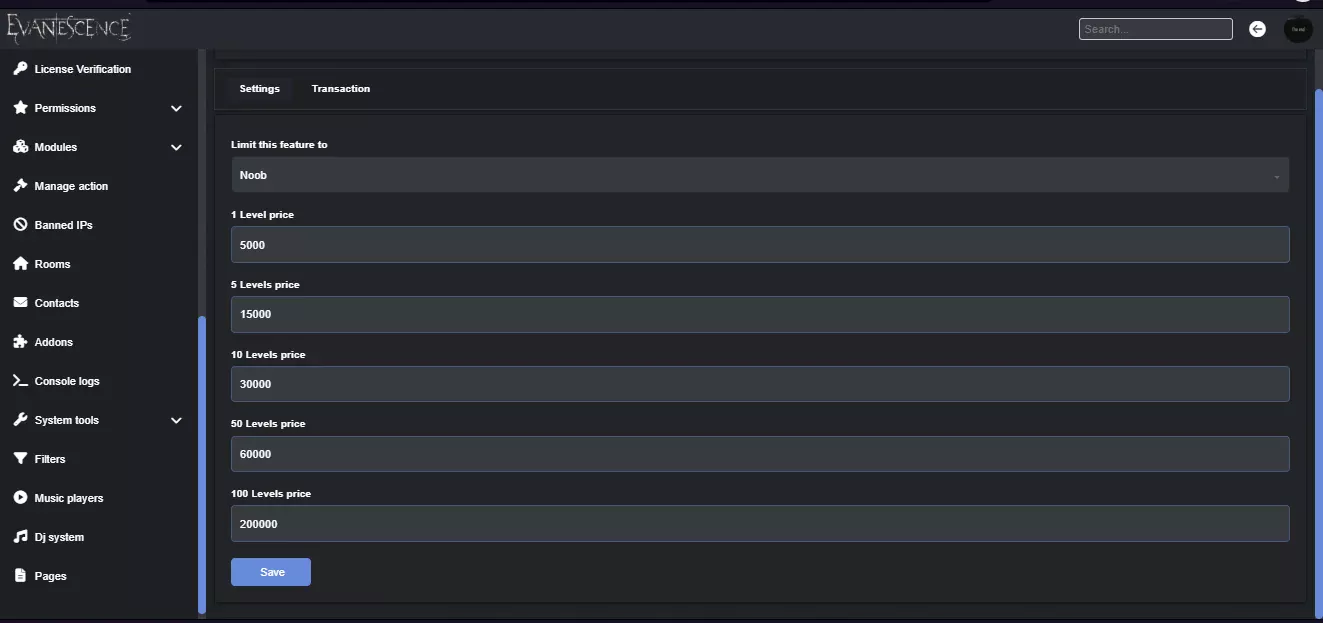Screen dimensions: 1323x623
Task: Open Addons via the puzzle icon
Action: coord(20,342)
